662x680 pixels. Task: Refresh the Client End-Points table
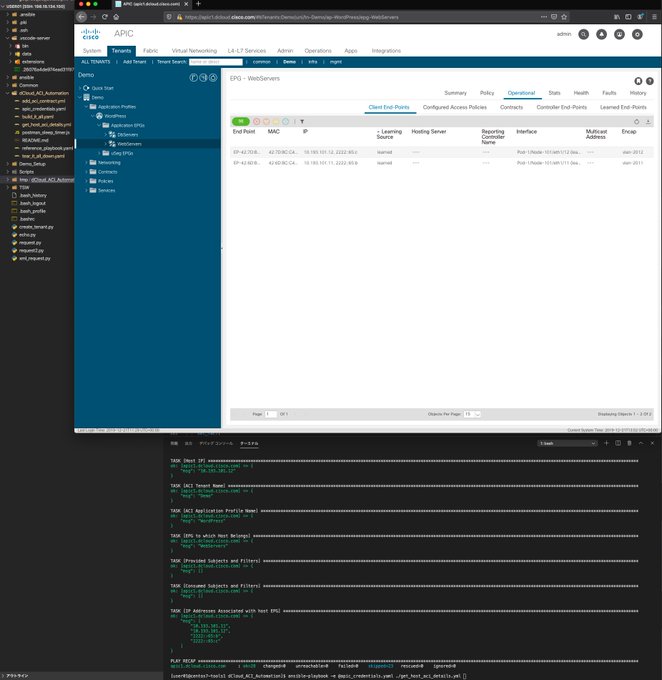pos(636,122)
